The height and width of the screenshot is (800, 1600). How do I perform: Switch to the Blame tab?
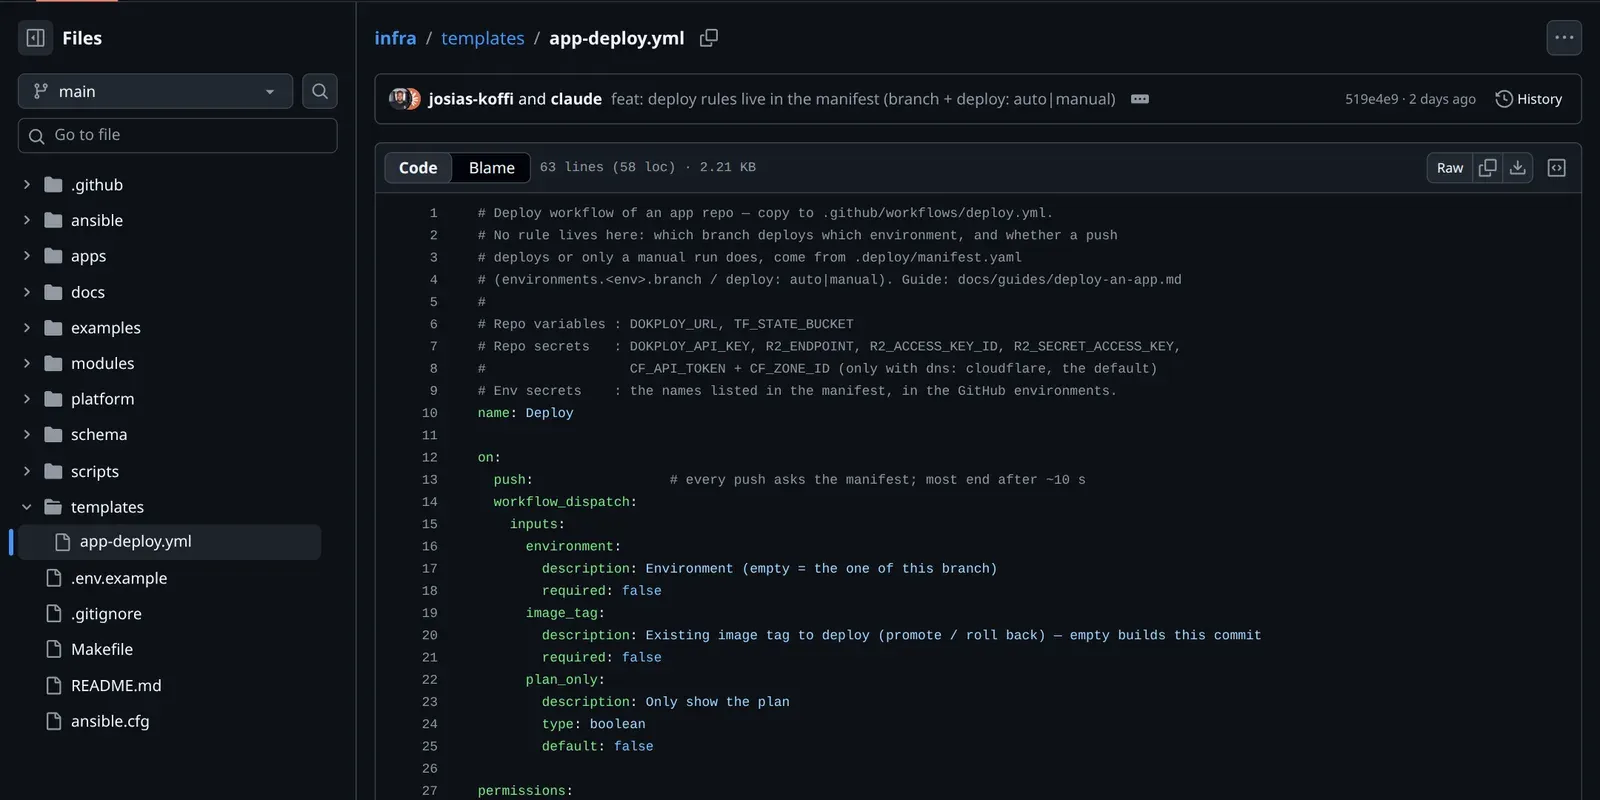coord(492,168)
